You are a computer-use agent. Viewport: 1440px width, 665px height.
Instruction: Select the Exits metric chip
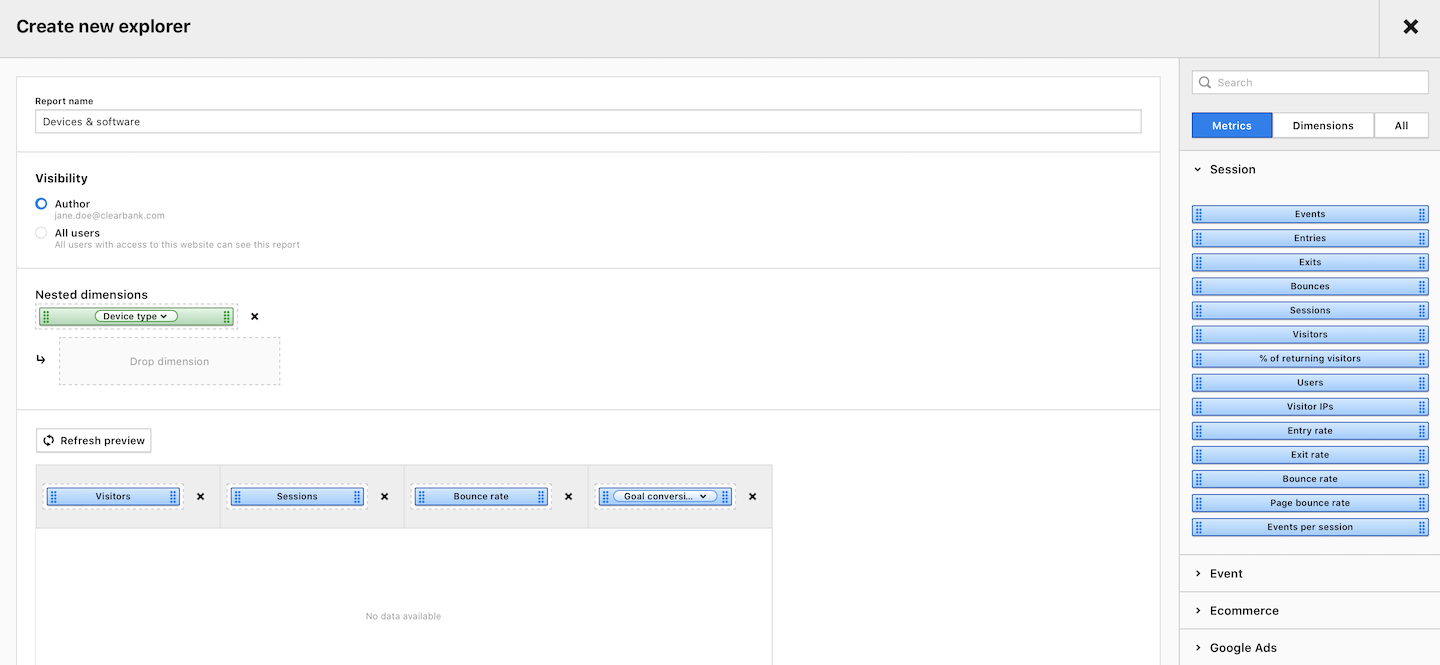pyautogui.click(x=1310, y=262)
